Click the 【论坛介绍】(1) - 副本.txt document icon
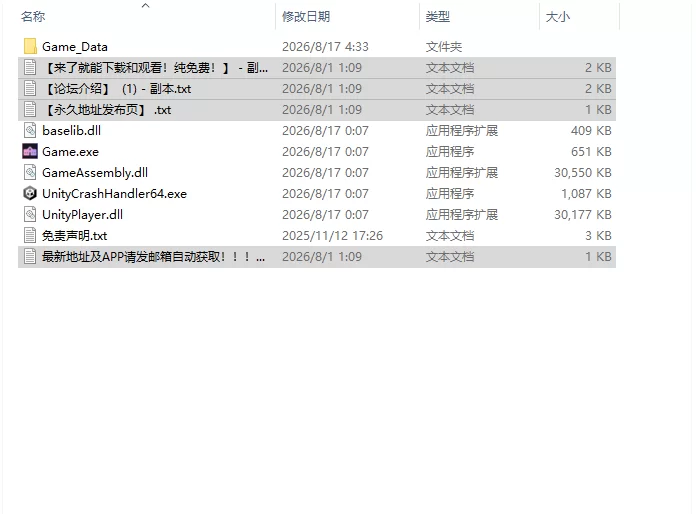This screenshot has width=696, height=514. pyautogui.click(x=30, y=89)
